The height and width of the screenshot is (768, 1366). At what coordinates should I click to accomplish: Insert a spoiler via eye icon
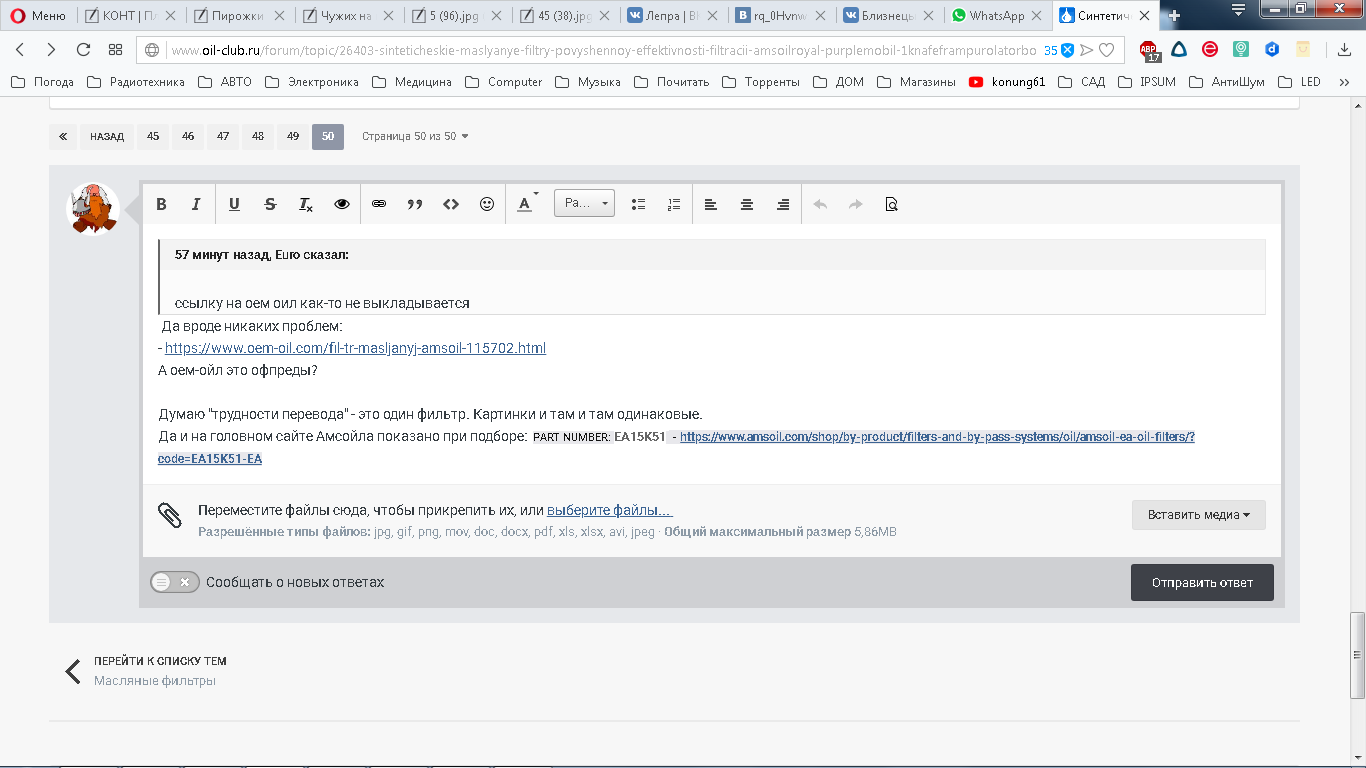pyautogui.click(x=342, y=204)
